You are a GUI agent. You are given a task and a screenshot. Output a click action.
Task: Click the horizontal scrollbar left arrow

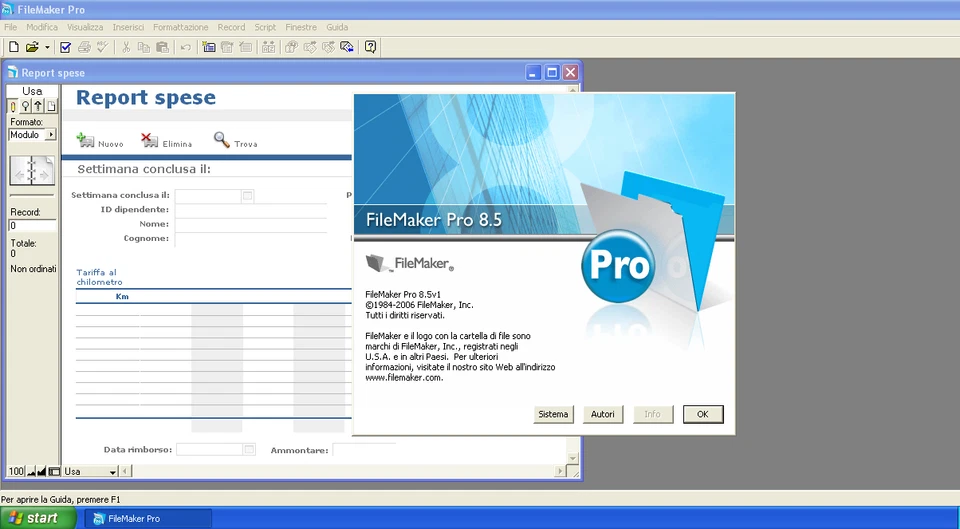[x=125, y=471]
